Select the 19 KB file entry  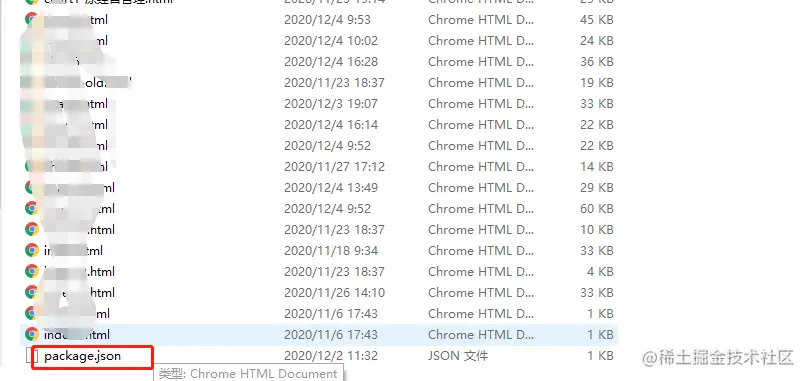(x=319, y=82)
